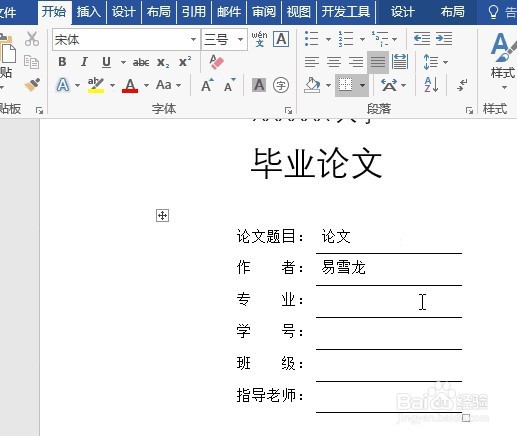Toggle justify alignment
Viewport: 517px width, 436px height.
click(x=378, y=62)
